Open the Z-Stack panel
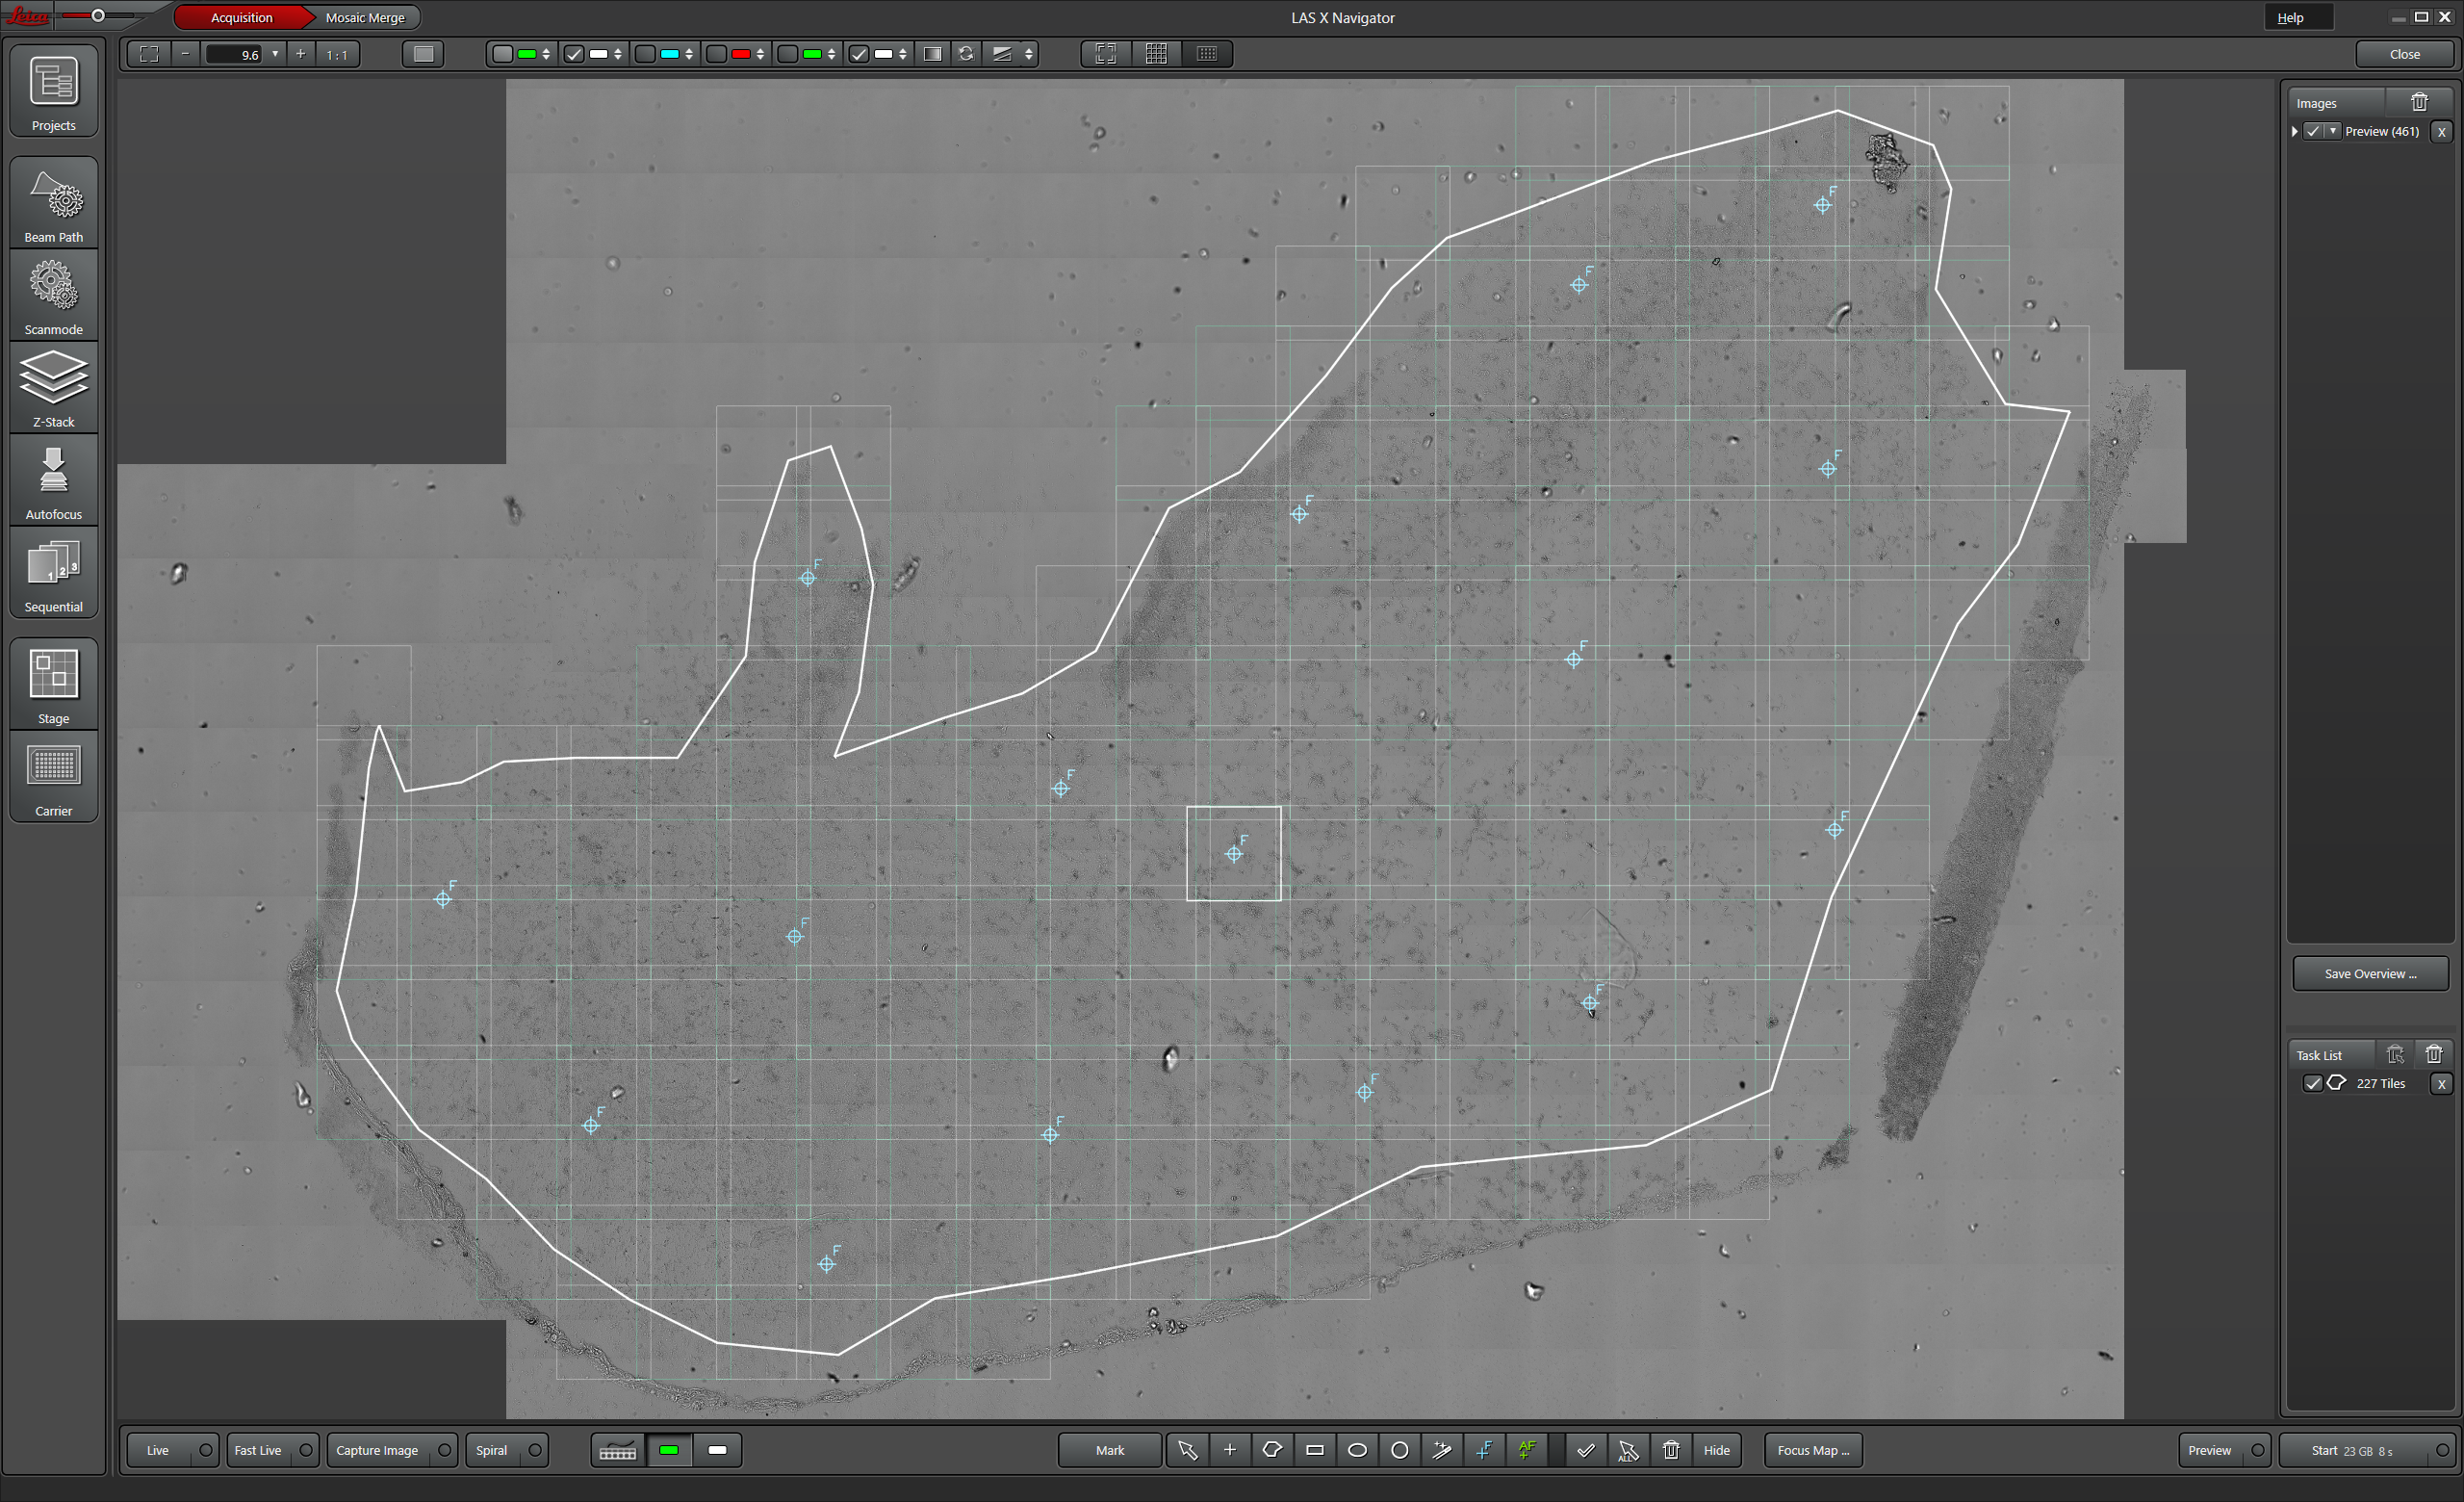Screen dimensions: 2464x1502 54,389
